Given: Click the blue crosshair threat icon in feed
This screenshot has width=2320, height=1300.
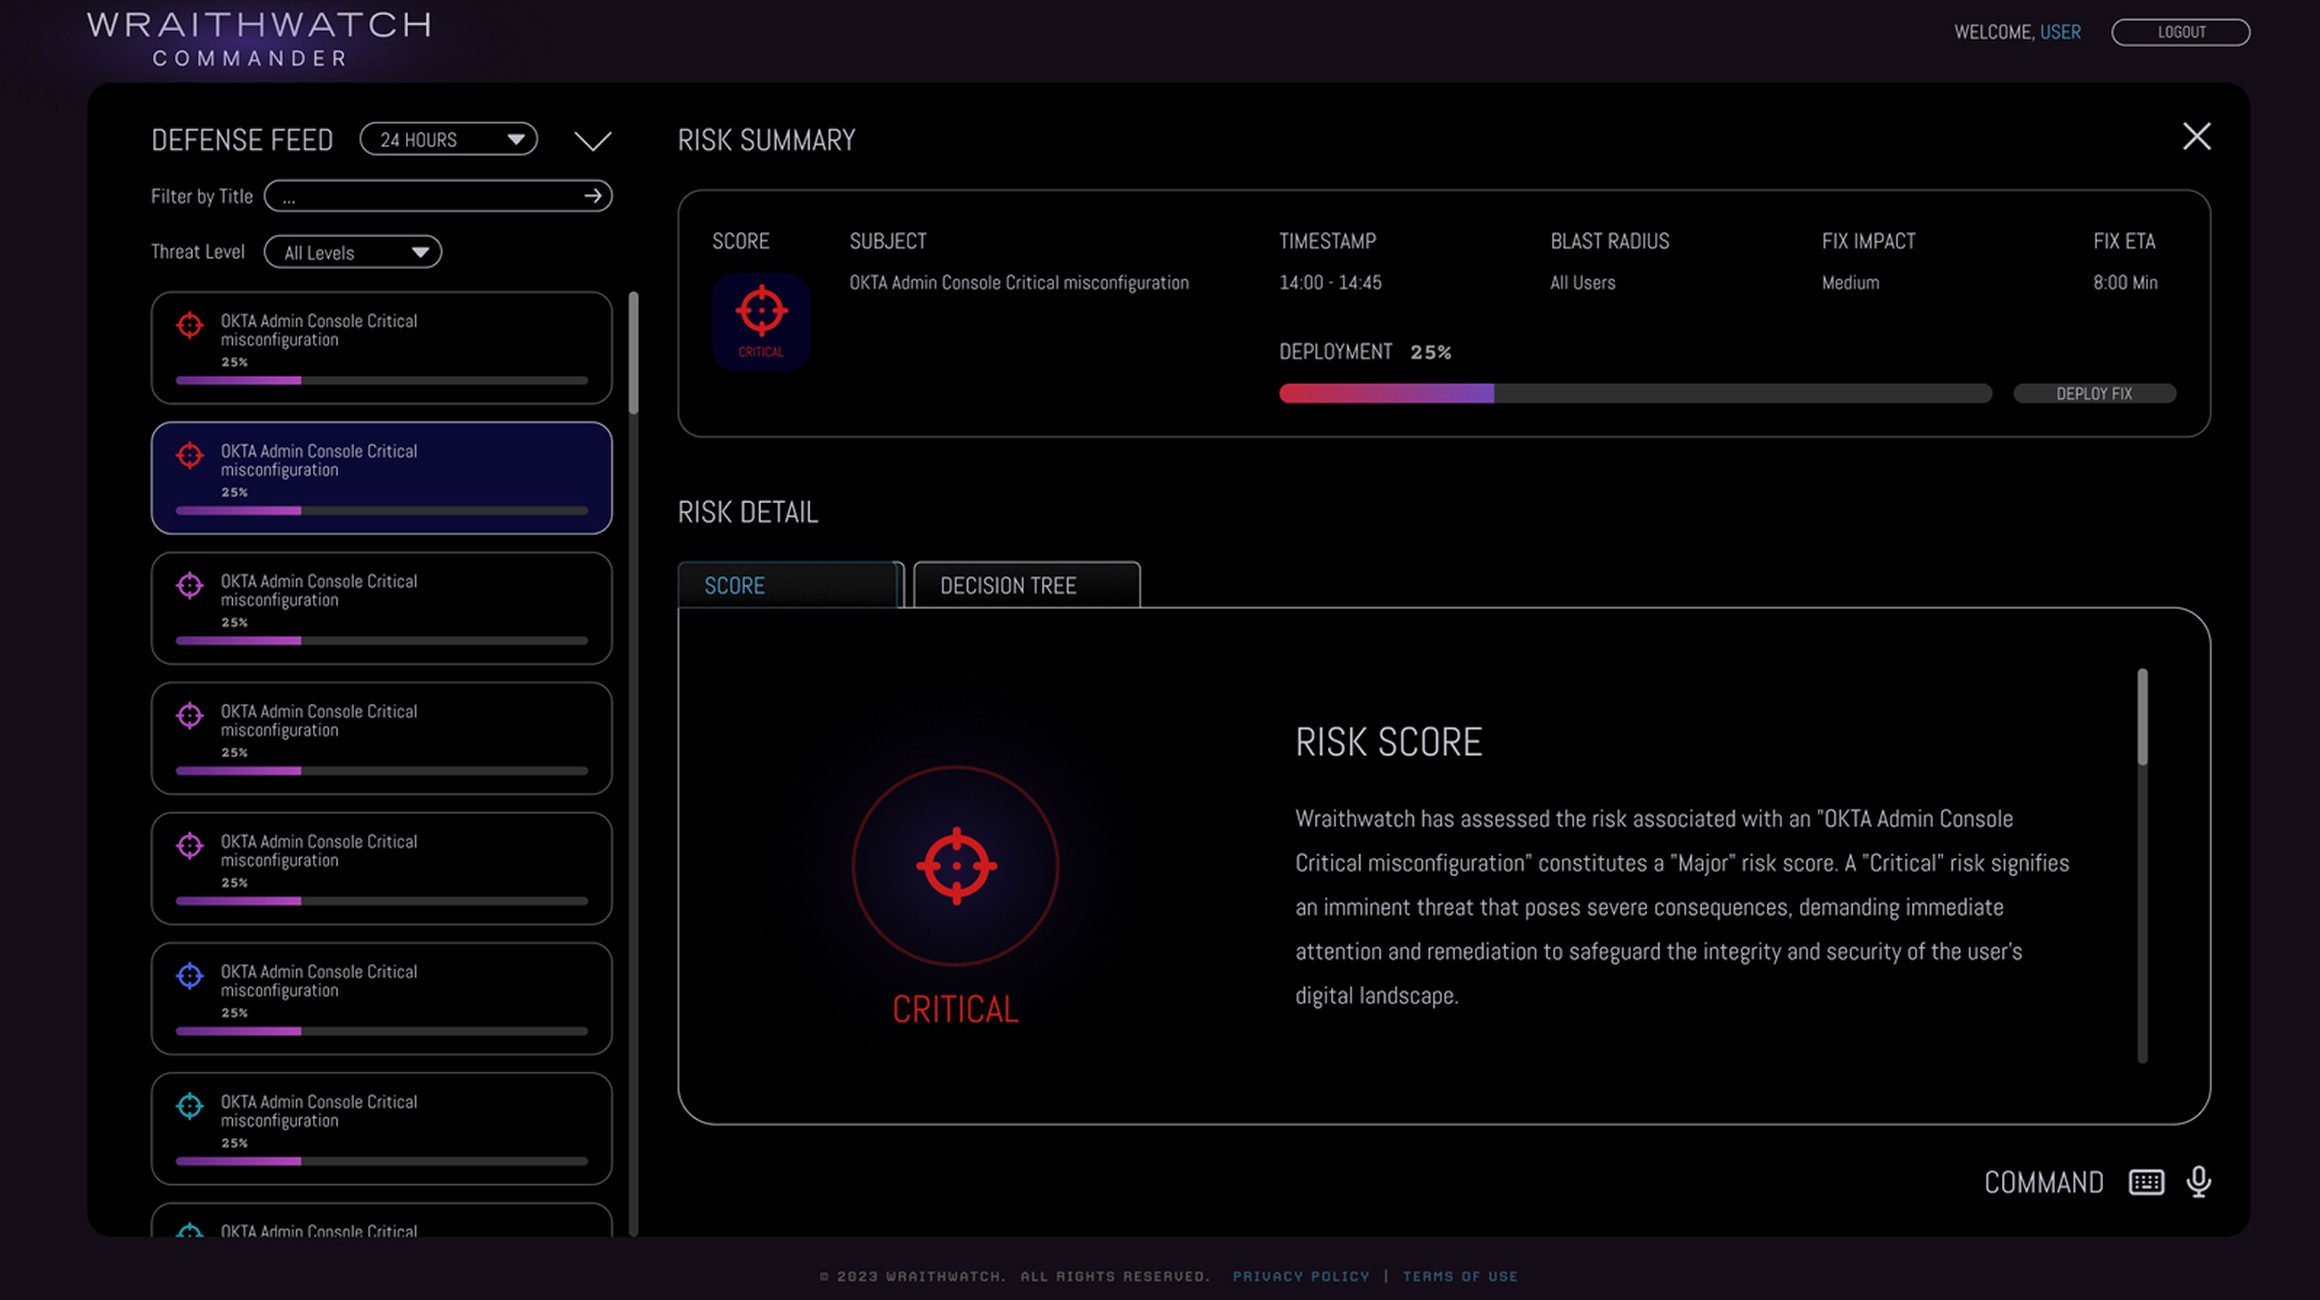Looking at the screenshot, I should click(190, 976).
